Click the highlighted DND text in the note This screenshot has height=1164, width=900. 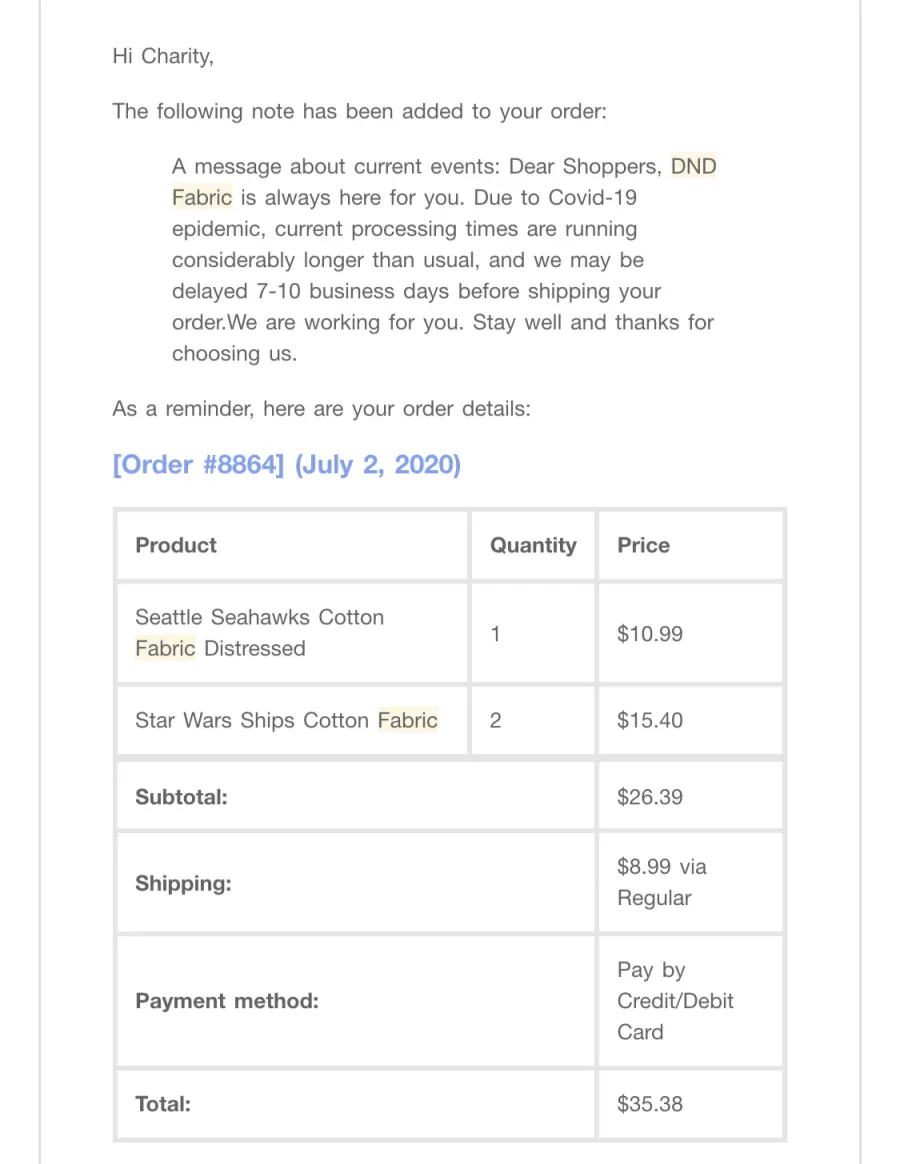click(694, 166)
